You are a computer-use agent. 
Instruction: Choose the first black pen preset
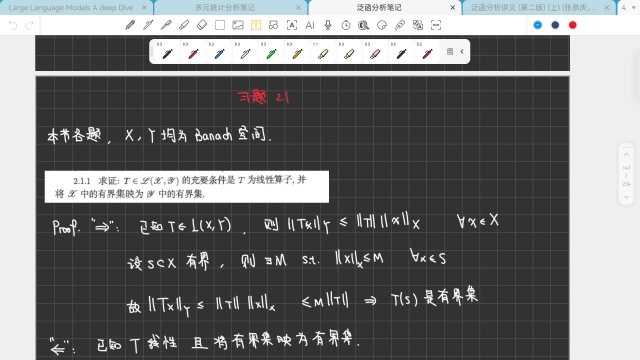(x=167, y=52)
